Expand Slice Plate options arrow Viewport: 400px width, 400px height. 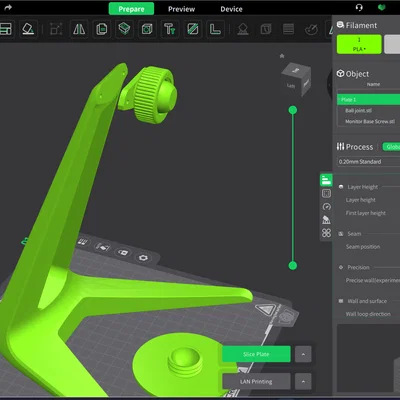pos(303,354)
